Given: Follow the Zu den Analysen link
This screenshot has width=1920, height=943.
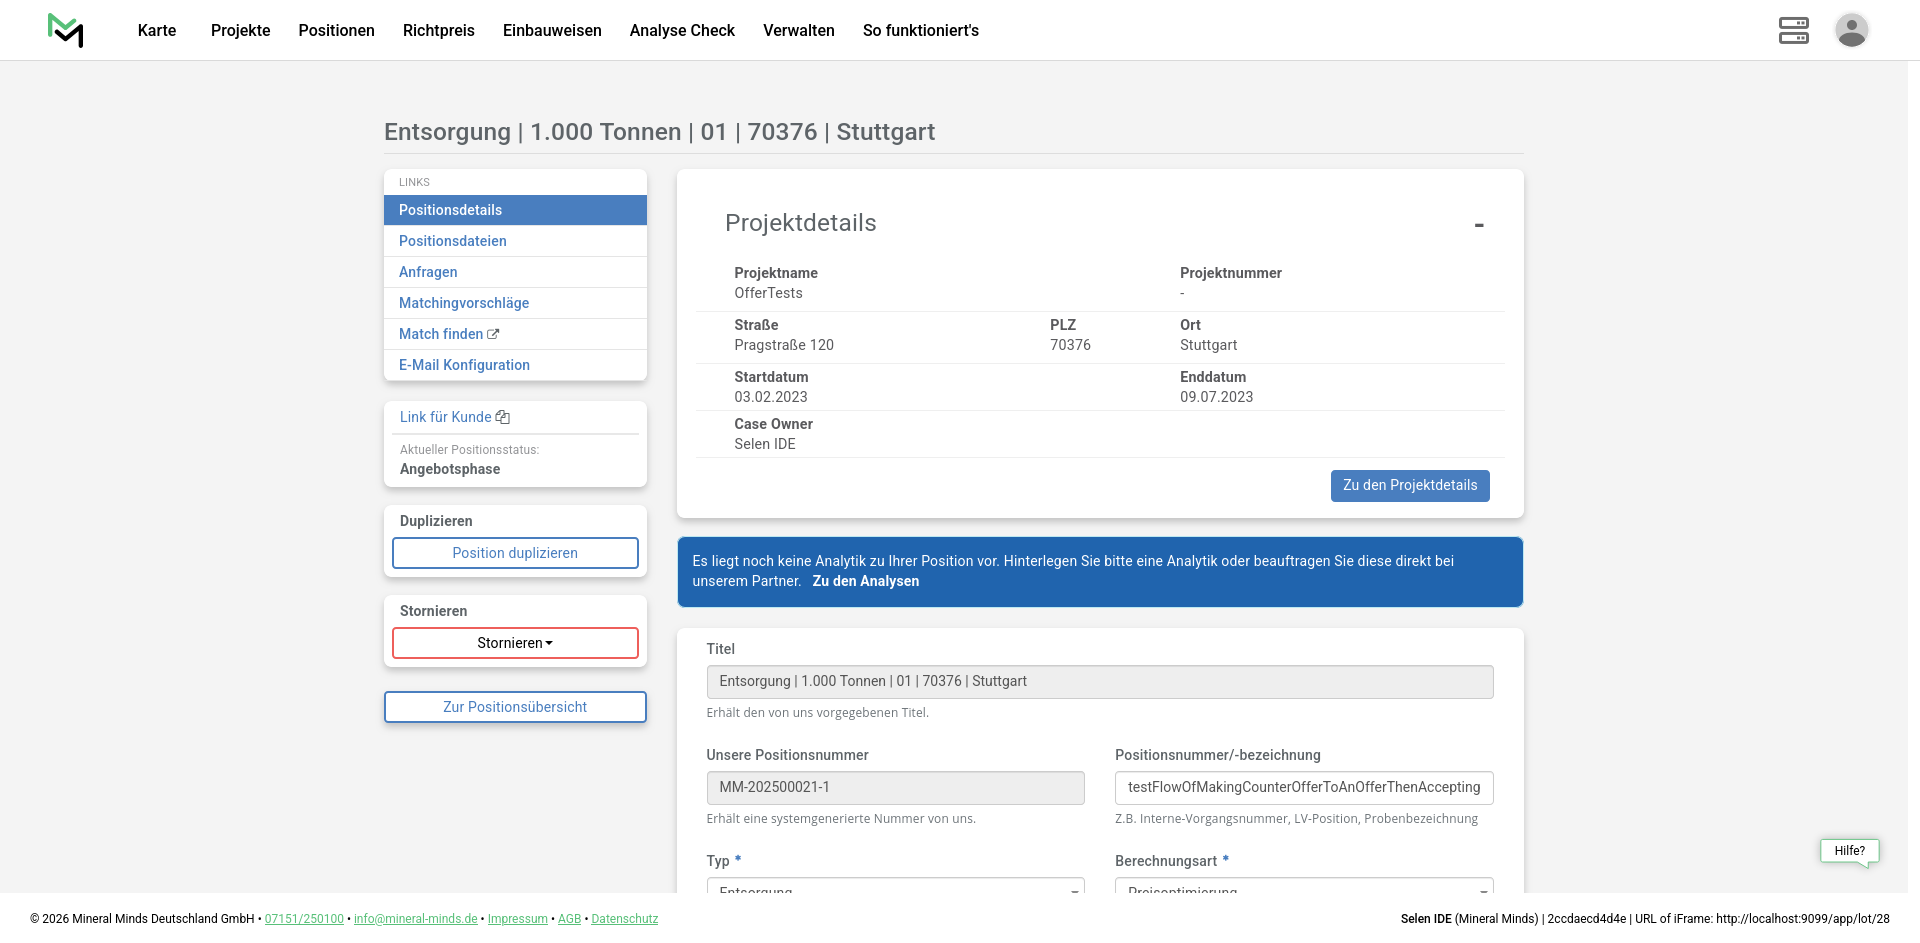Looking at the screenshot, I should click(x=865, y=581).
